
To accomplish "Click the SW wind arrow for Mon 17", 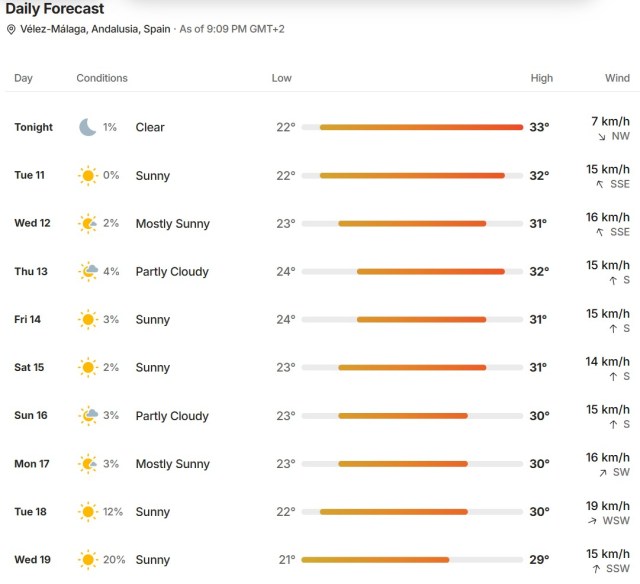I will [x=603, y=473].
